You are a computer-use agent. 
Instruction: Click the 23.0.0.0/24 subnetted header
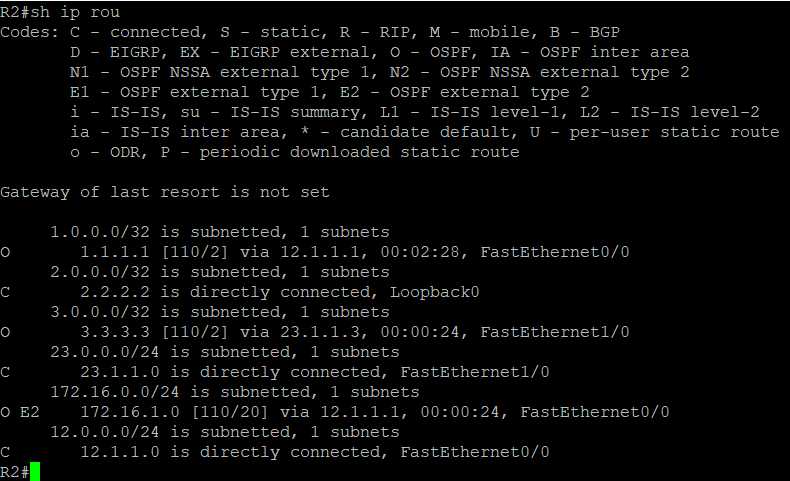point(225,352)
